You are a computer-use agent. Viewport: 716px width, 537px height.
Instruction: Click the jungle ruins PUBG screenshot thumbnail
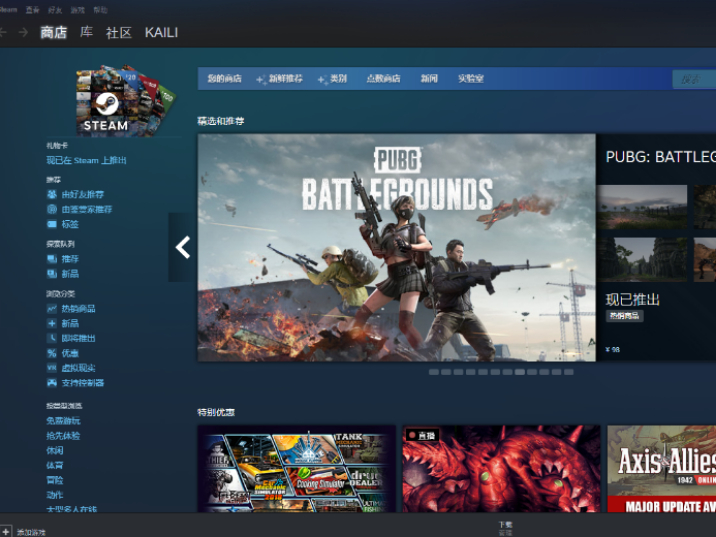(x=642, y=259)
